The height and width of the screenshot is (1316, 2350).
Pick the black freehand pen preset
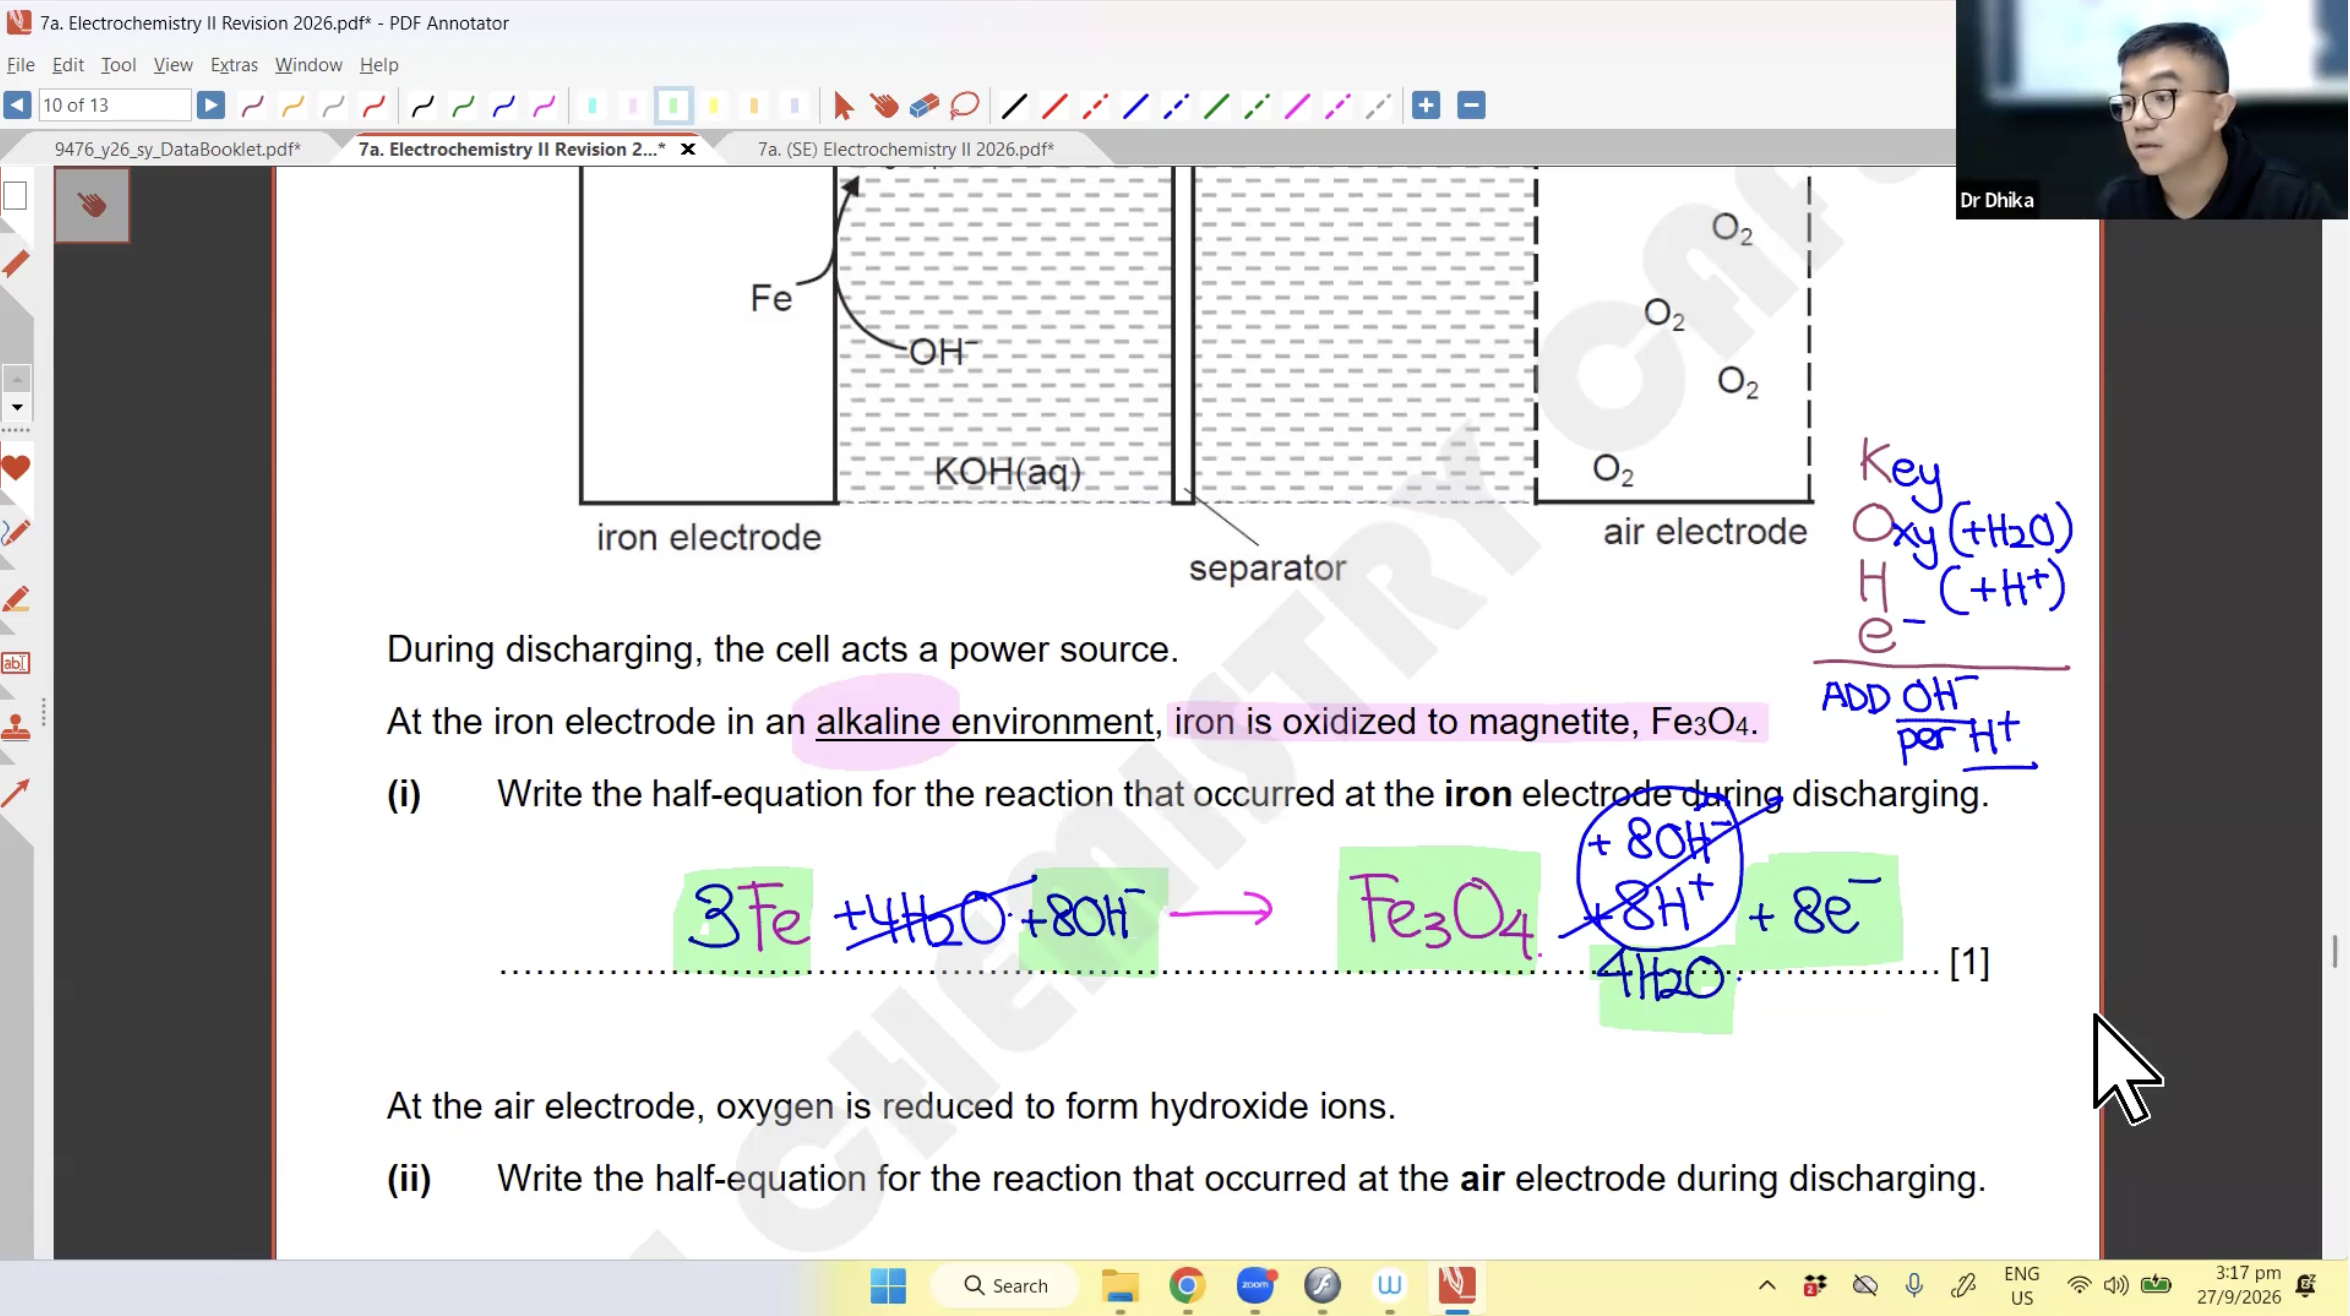(x=423, y=105)
